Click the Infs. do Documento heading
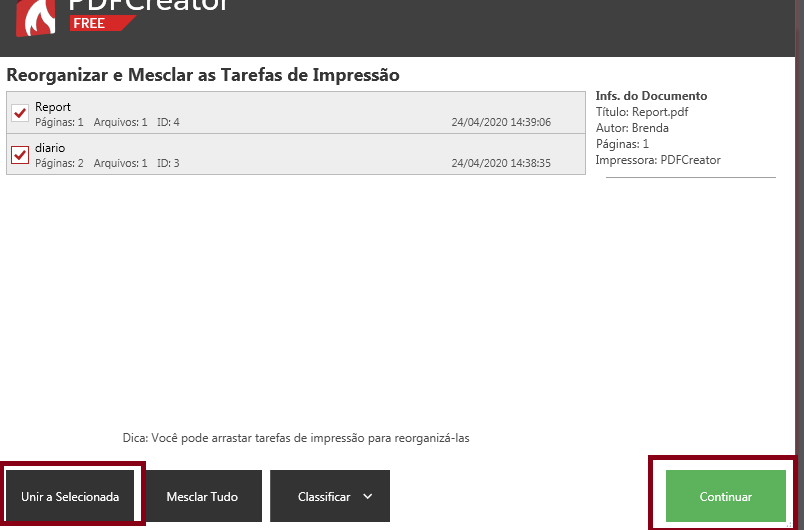This screenshot has width=804, height=530. 651,96
